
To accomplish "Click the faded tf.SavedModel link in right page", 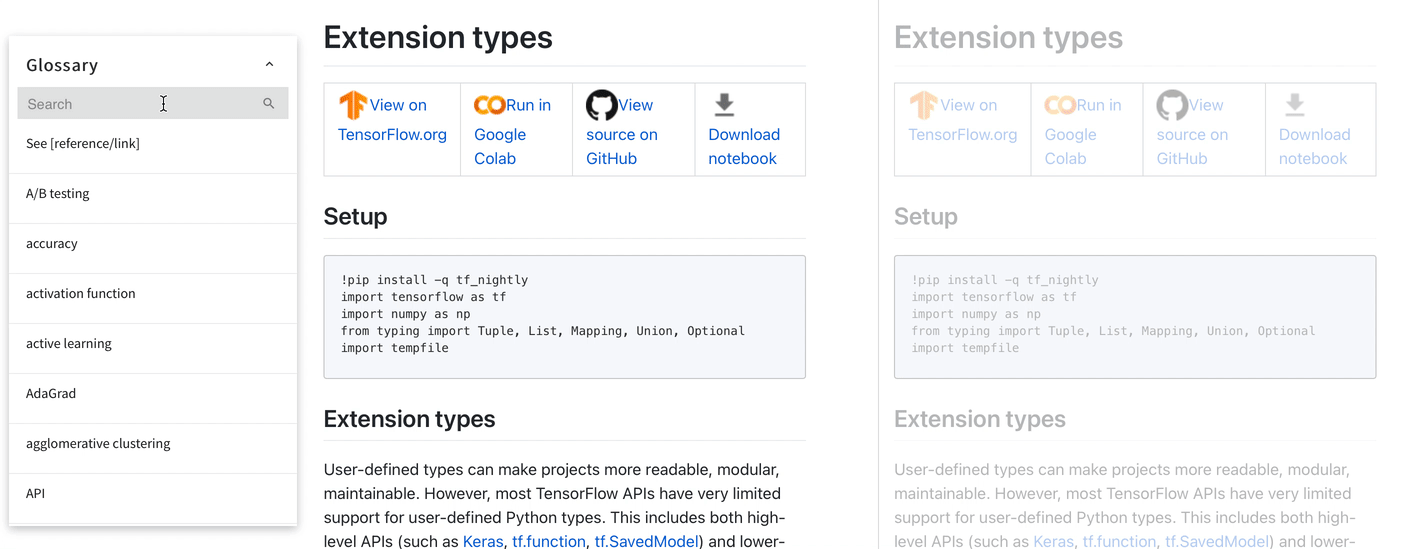I will [x=1219, y=541].
